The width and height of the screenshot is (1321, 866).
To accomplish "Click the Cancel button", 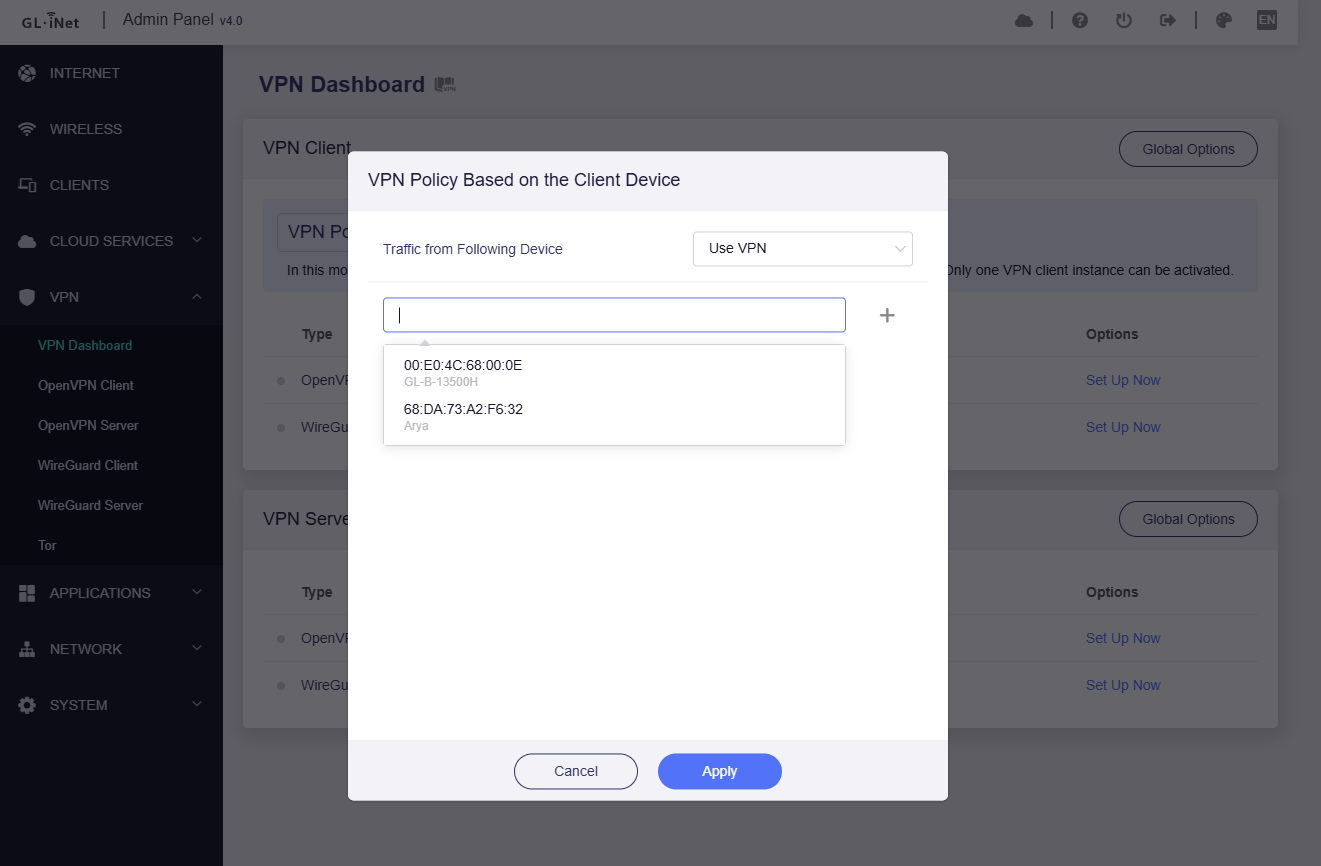I will [x=576, y=771].
